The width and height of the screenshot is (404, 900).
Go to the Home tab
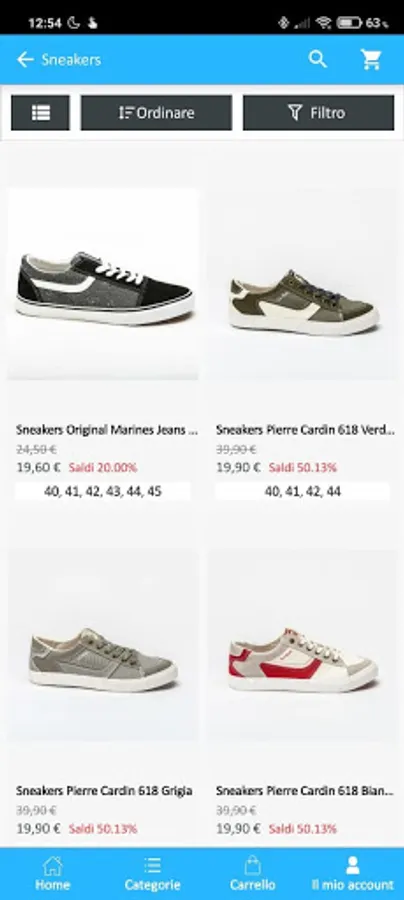[52, 874]
